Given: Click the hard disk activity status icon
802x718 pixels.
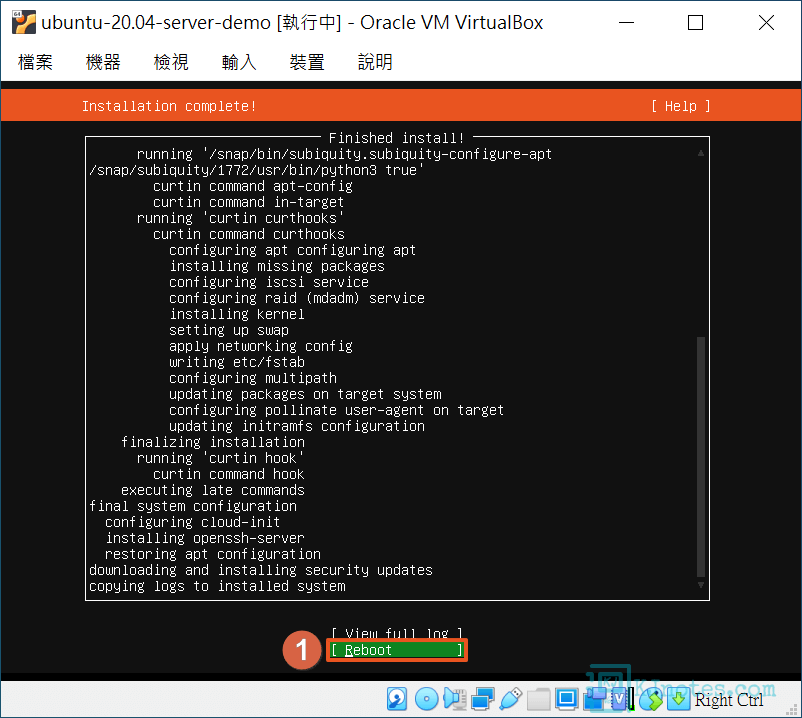Looking at the screenshot, I should tap(397, 699).
